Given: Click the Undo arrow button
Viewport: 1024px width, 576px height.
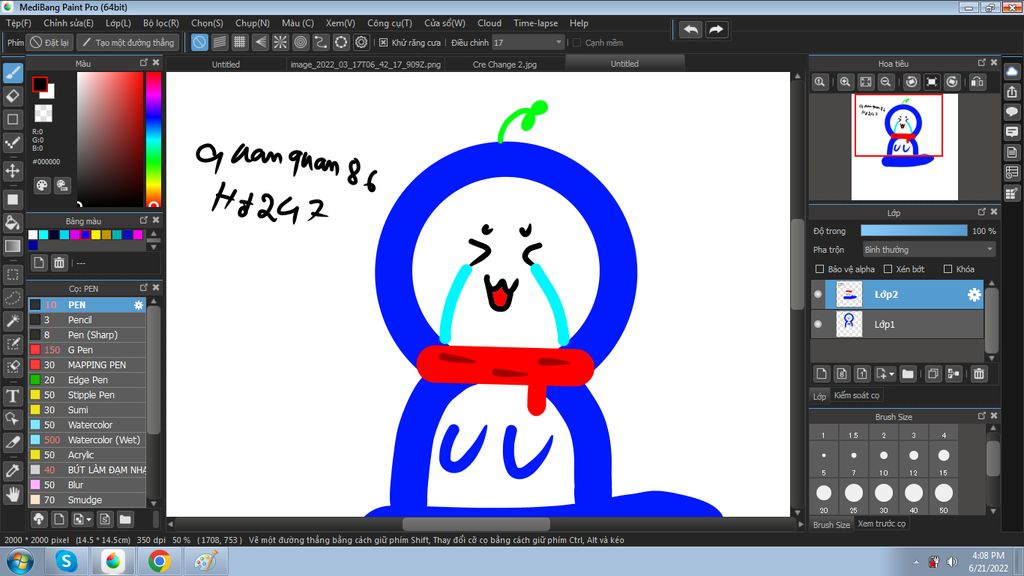Looking at the screenshot, I should [690, 29].
